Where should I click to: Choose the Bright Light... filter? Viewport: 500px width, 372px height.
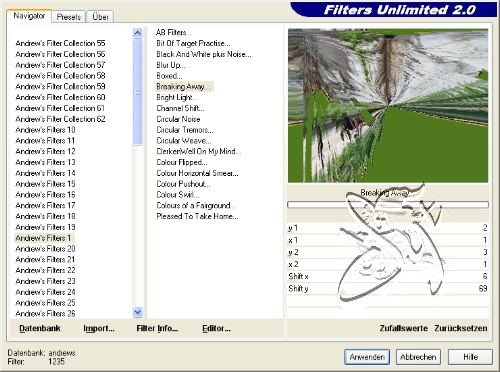[x=177, y=97]
